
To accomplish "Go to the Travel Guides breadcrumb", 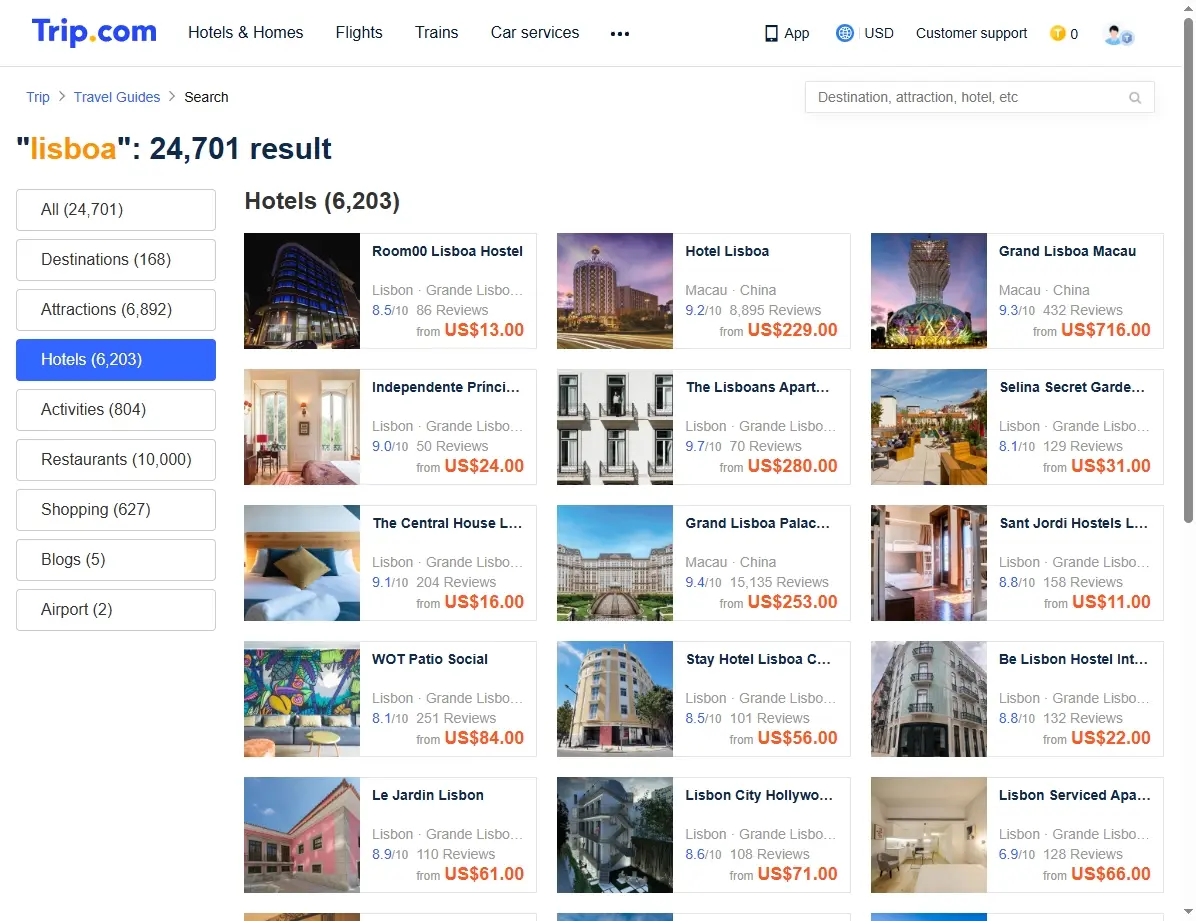I will pyautogui.click(x=117, y=97).
